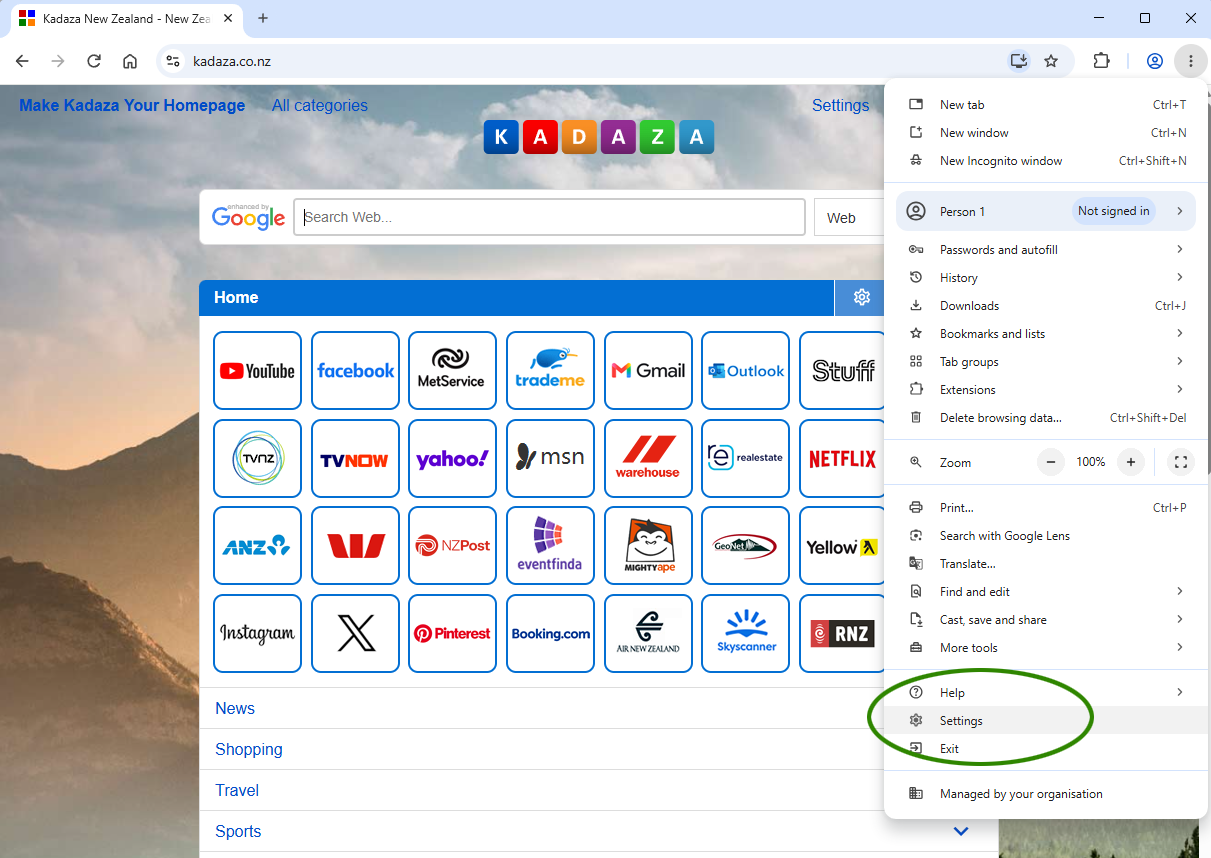Open the Gmail tile
The image size is (1211, 858).
pyautogui.click(x=648, y=371)
